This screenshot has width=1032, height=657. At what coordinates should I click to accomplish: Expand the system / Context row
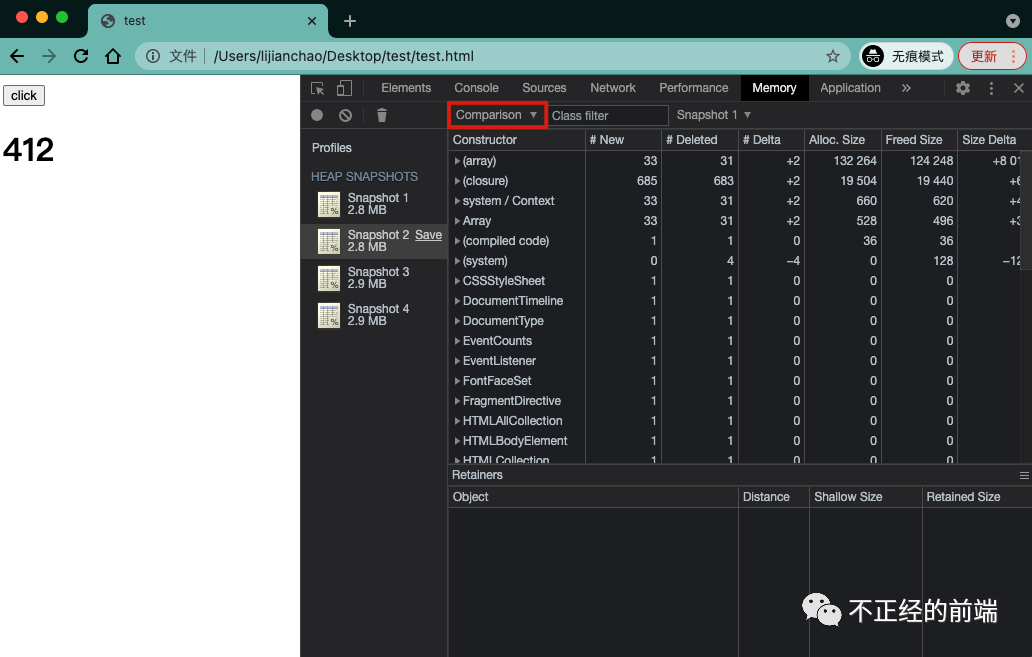(x=457, y=201)
